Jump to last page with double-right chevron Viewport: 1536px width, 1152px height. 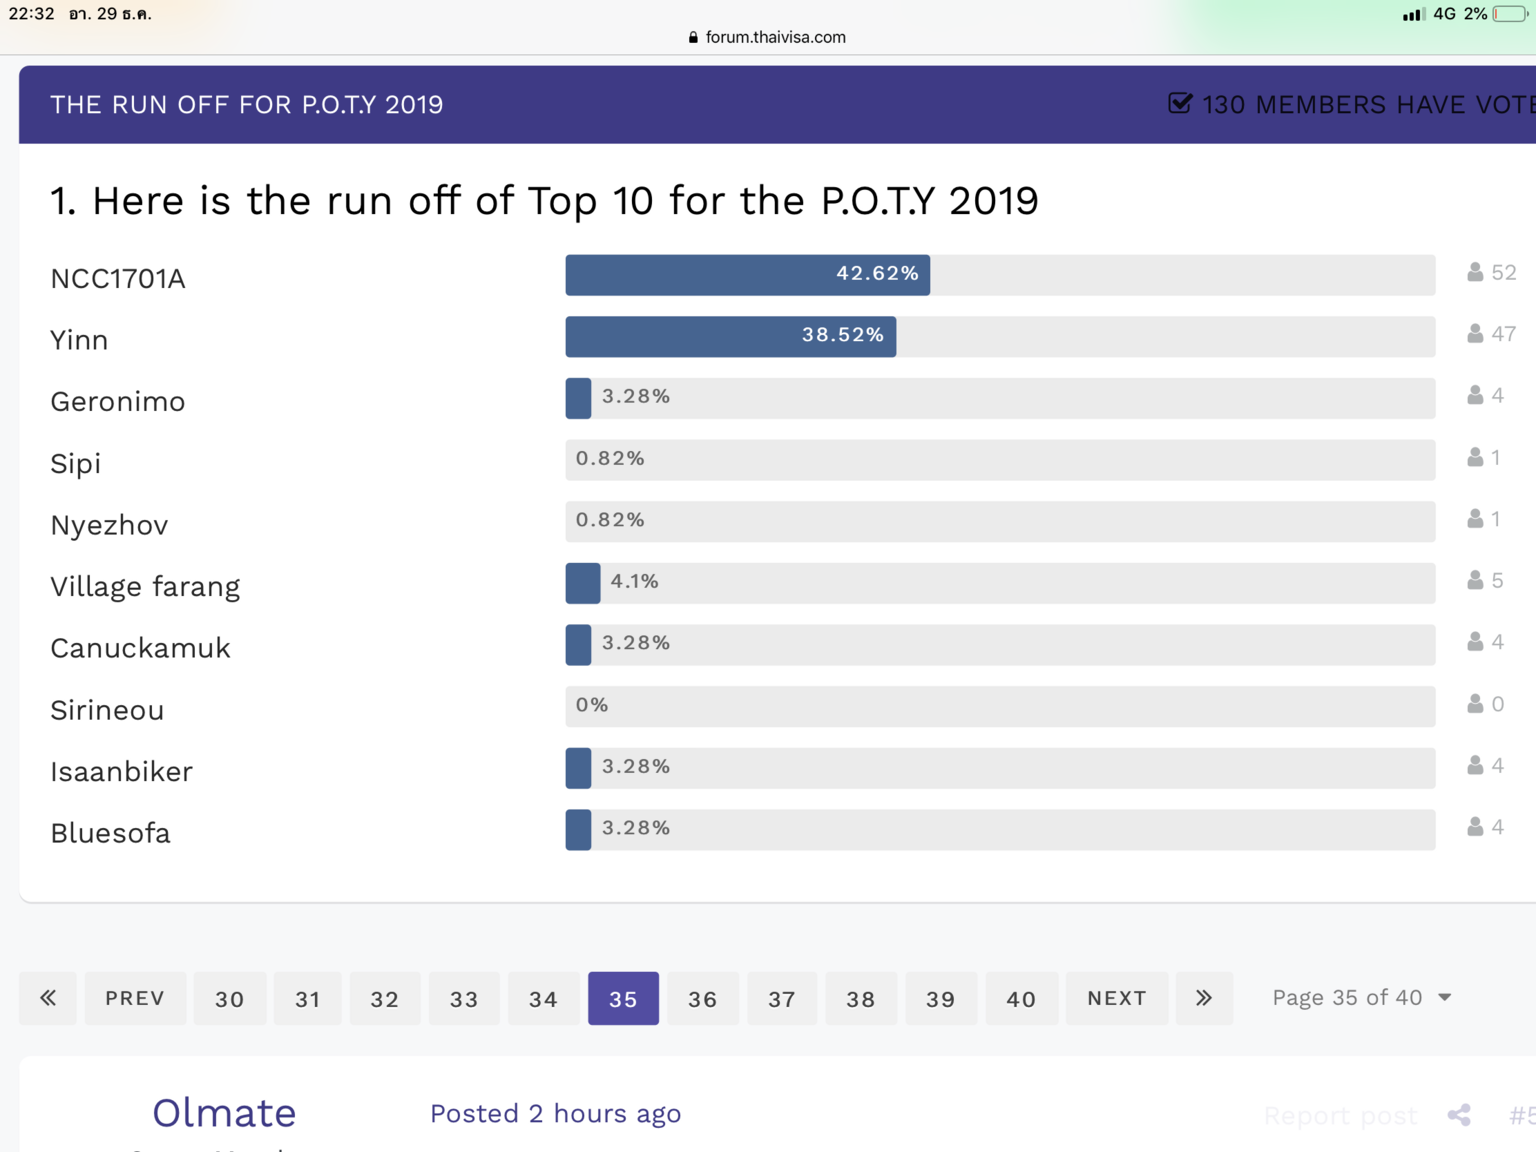tap(1204, 998)
